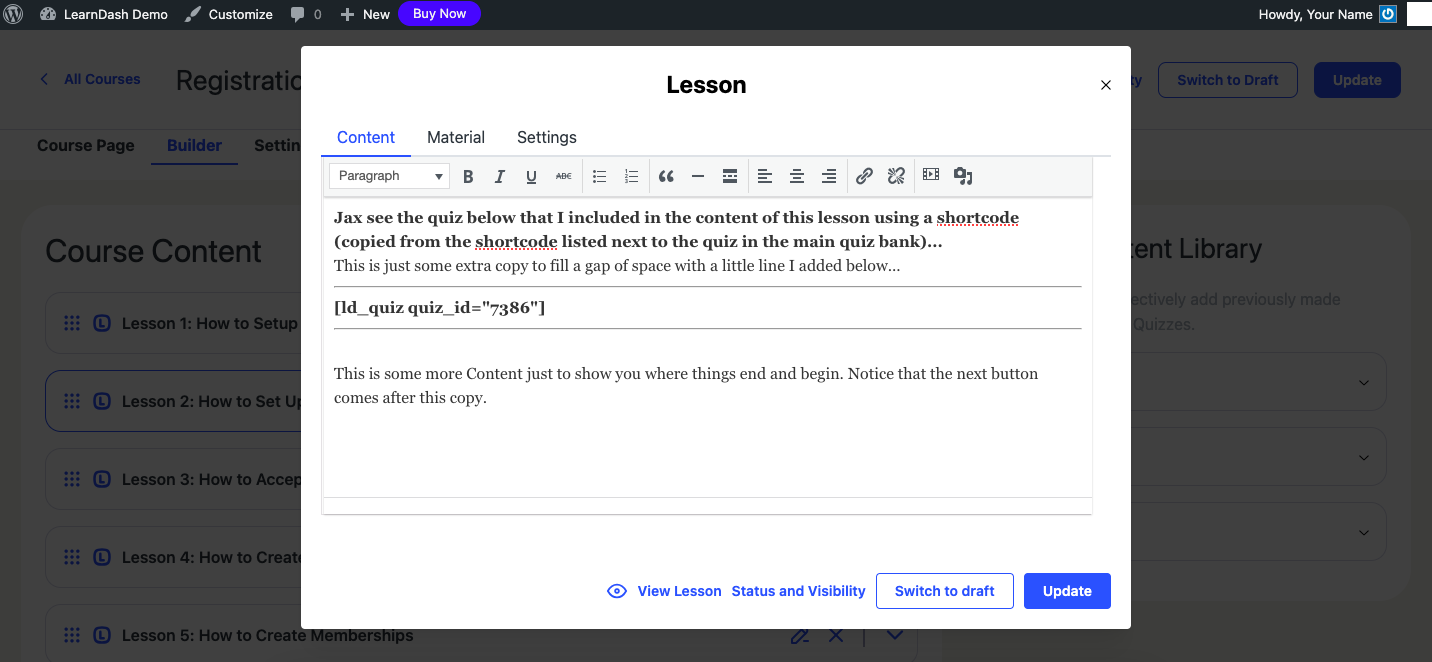Open the Settings tab in the Lesson dialog
This screenshot has height=662, width=1432.
coord(546,138)
